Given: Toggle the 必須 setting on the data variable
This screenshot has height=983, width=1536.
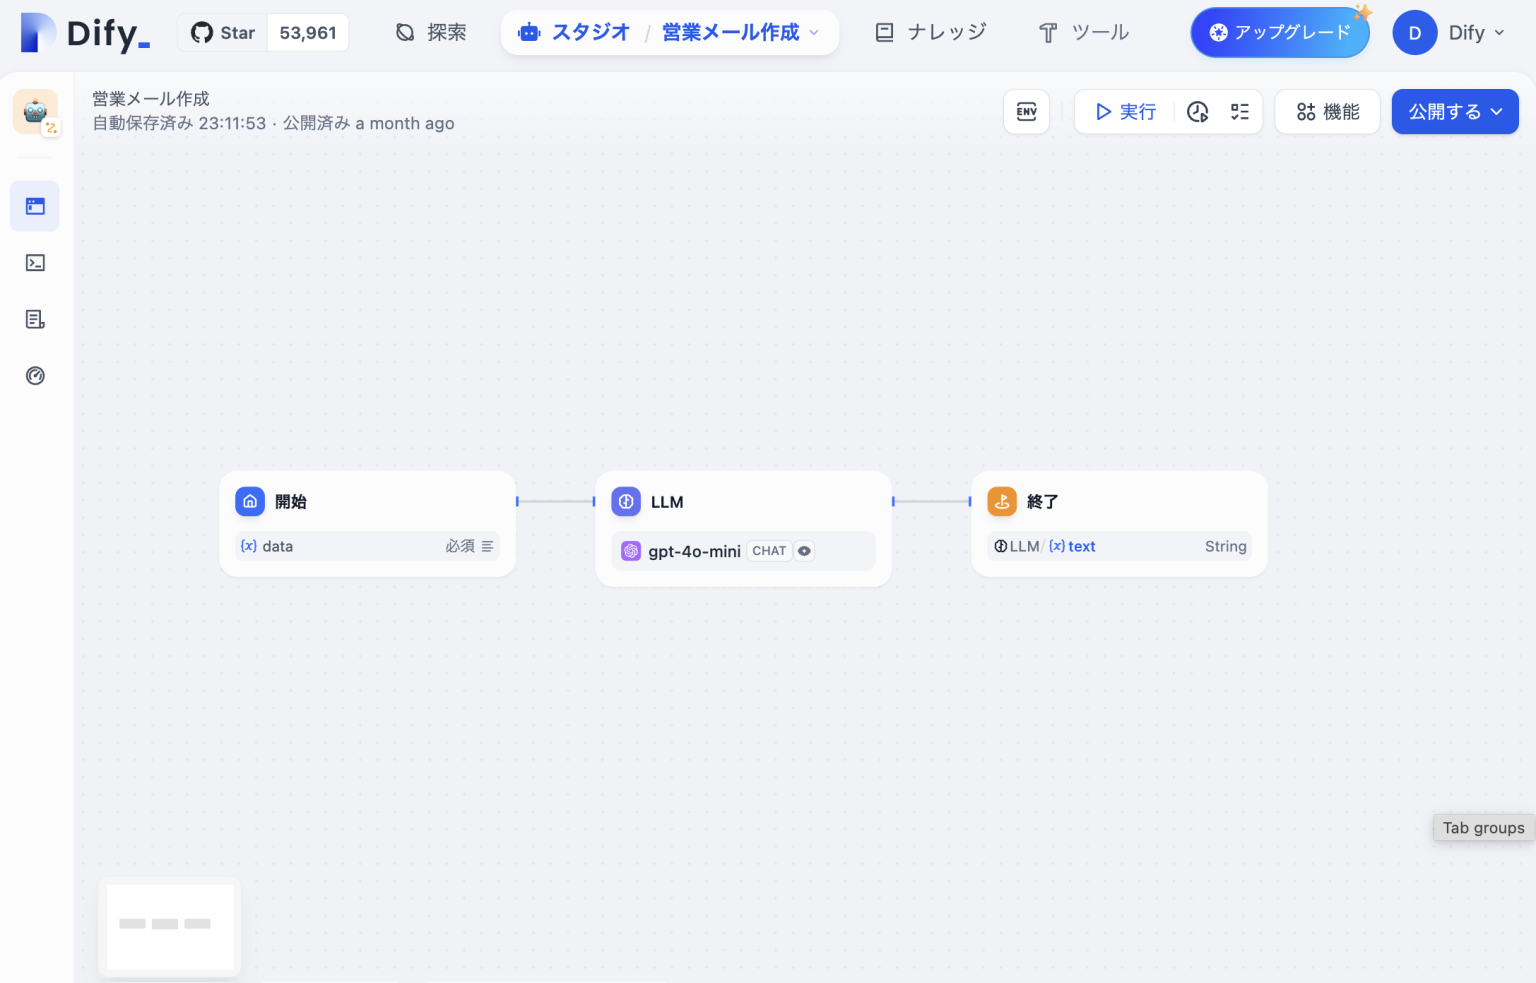Looking at the screenshot, I should 461,546.
